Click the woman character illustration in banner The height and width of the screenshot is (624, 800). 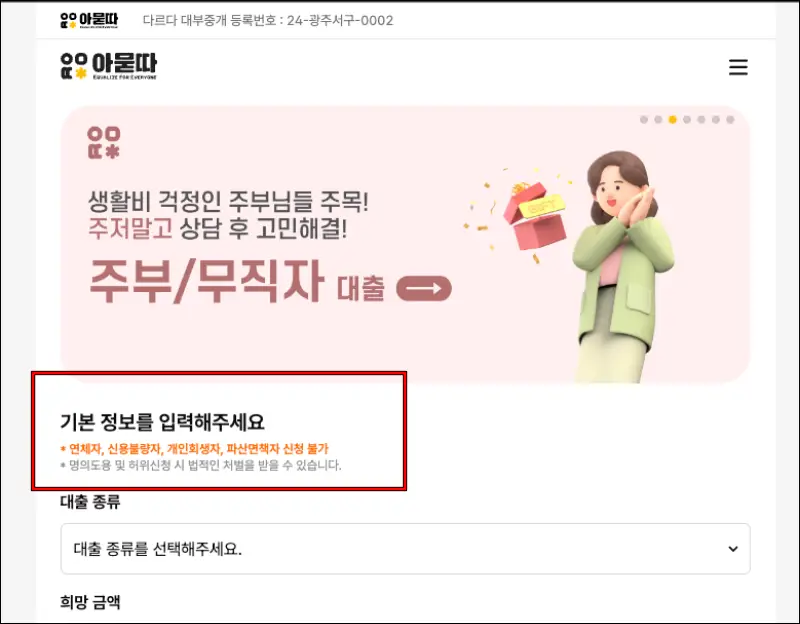click(x=623, y=266)
